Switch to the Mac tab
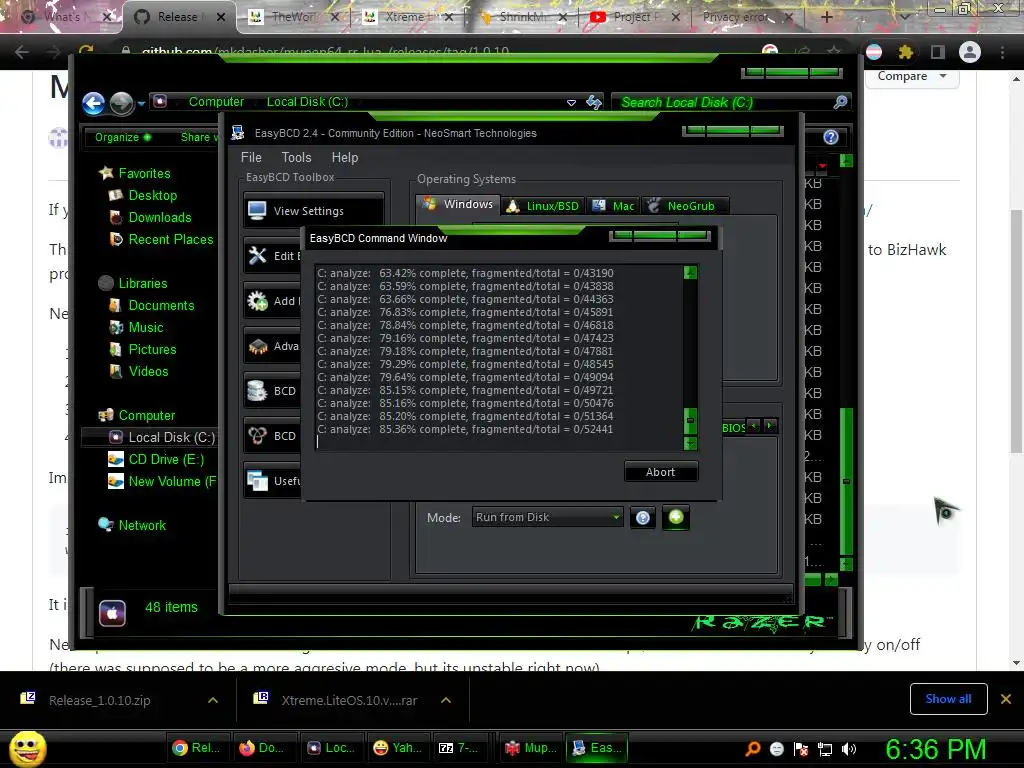Viewport: 1024px width, 768px height. tap(613, 206)
